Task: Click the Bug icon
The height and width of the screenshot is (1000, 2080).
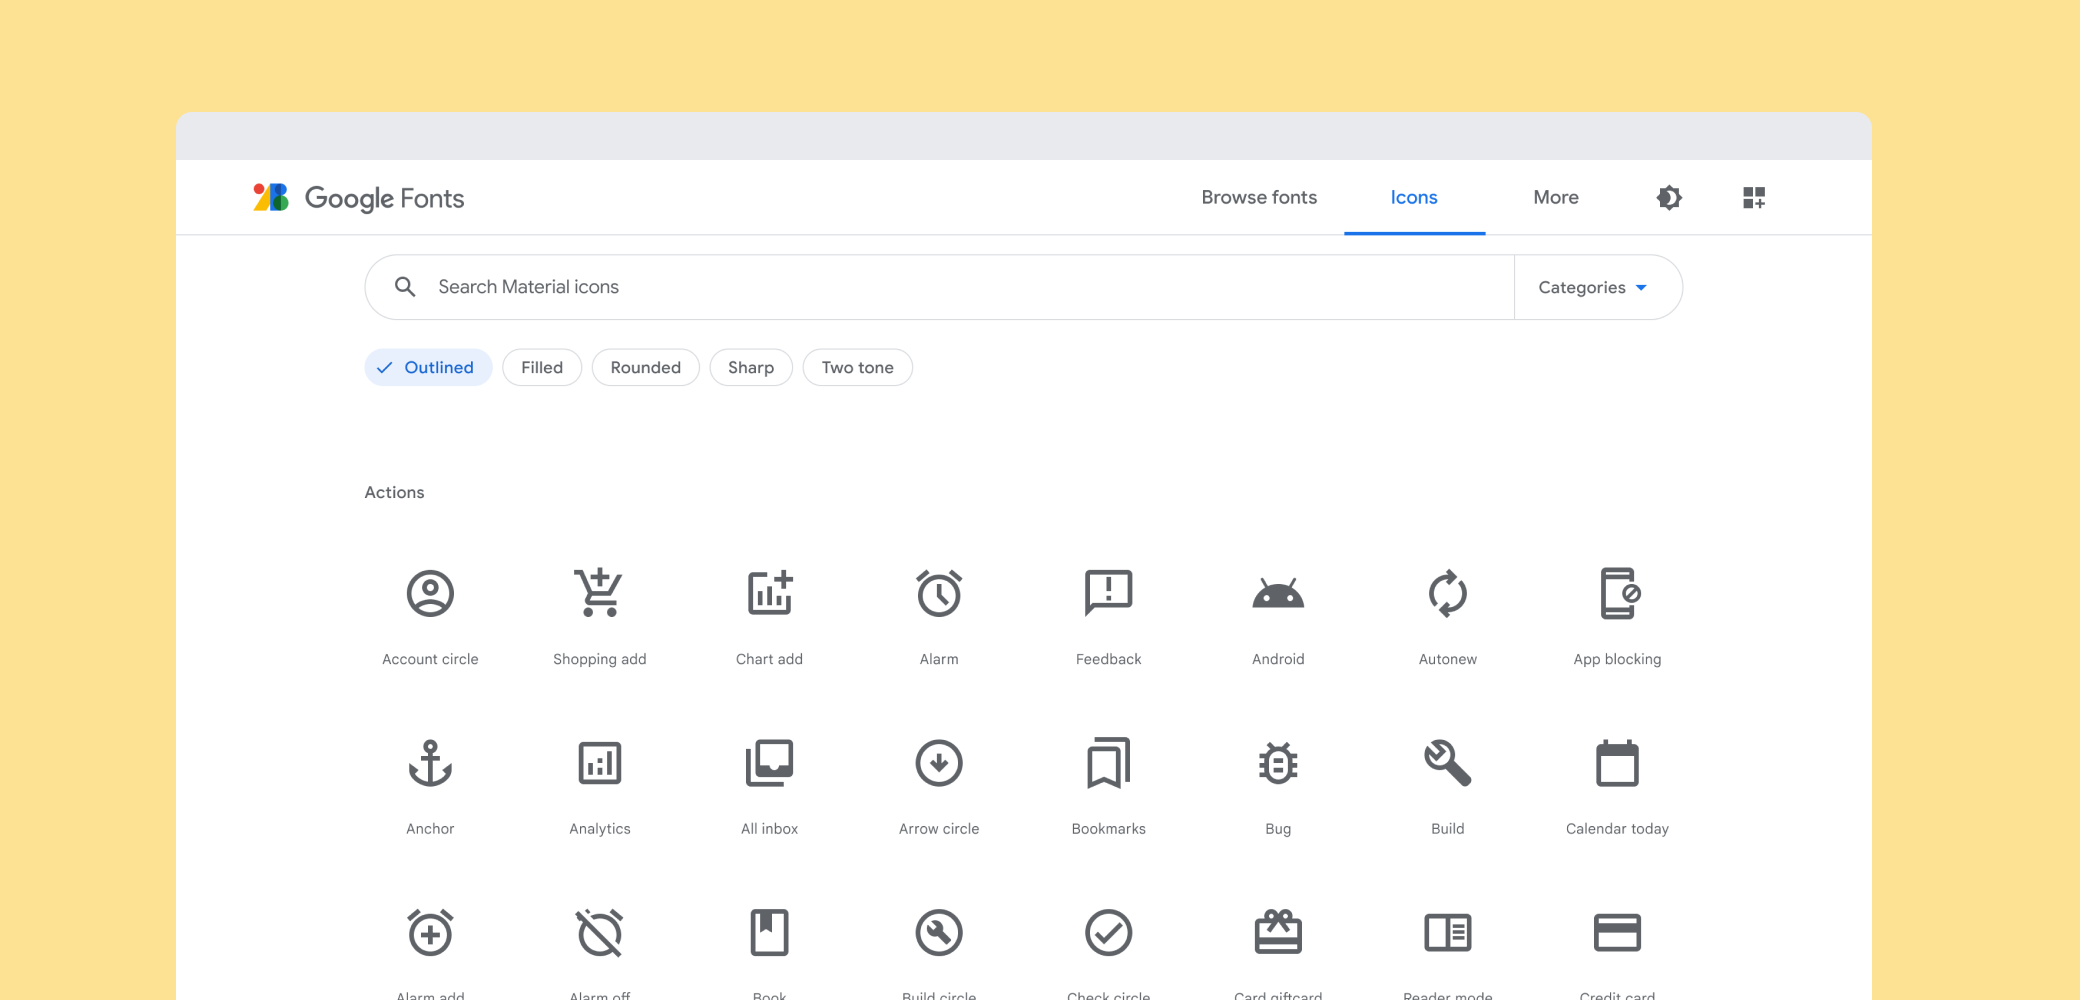Action: click(x=1278, y=763)
